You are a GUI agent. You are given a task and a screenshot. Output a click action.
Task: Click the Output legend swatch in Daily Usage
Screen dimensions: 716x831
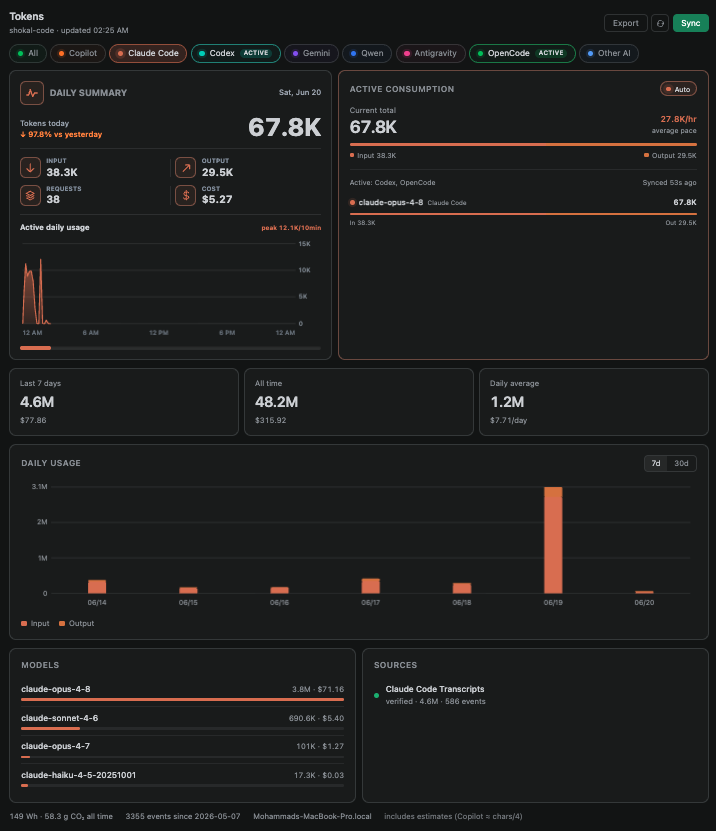click(62, 623)
